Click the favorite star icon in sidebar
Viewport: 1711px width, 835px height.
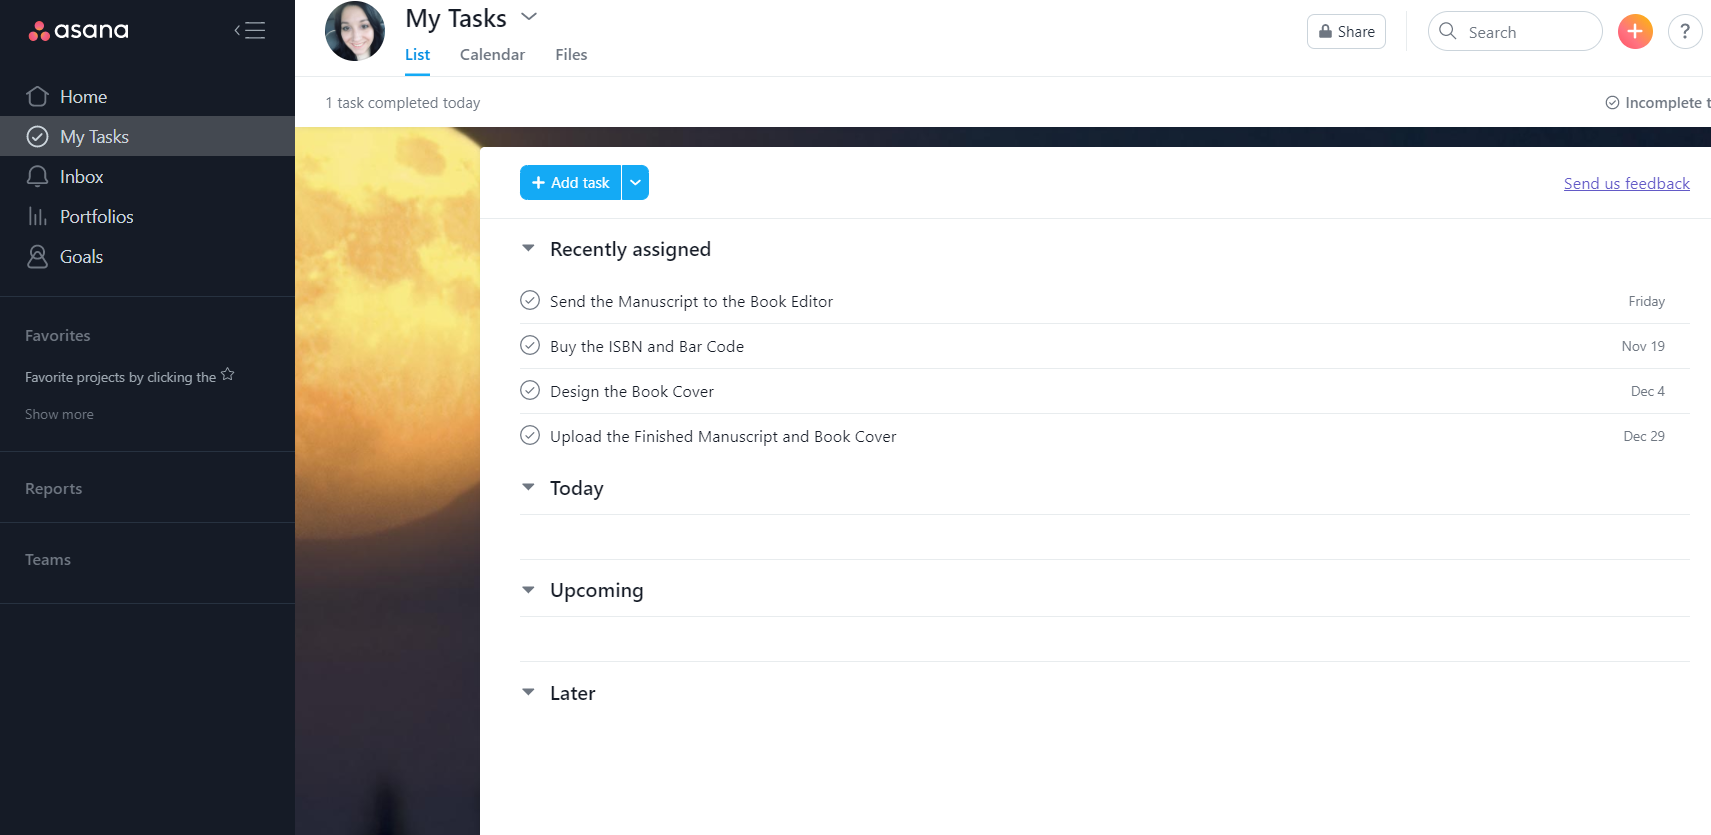(228, 374)
